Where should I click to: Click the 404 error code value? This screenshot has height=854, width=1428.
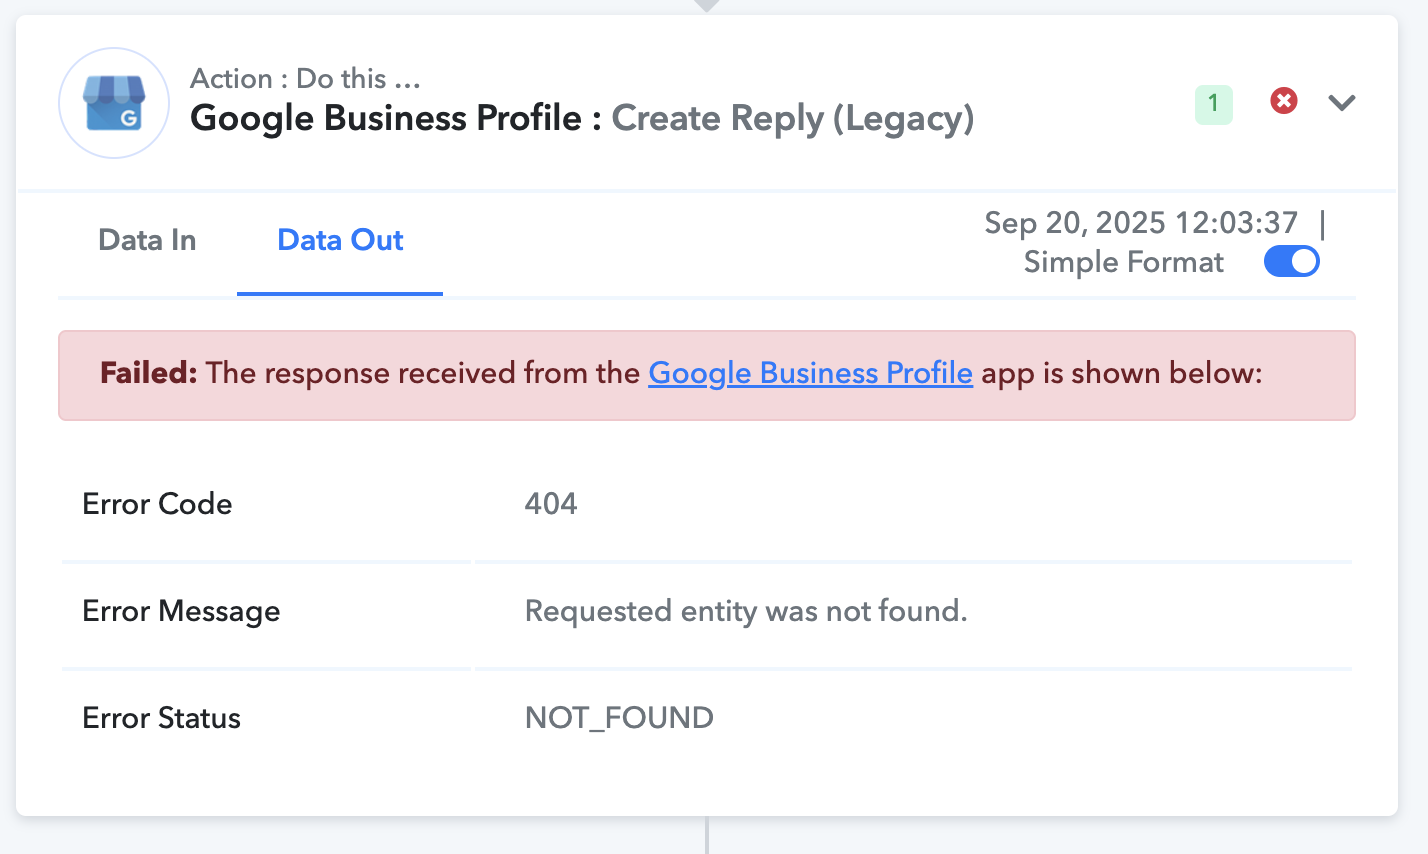[551, 503]
